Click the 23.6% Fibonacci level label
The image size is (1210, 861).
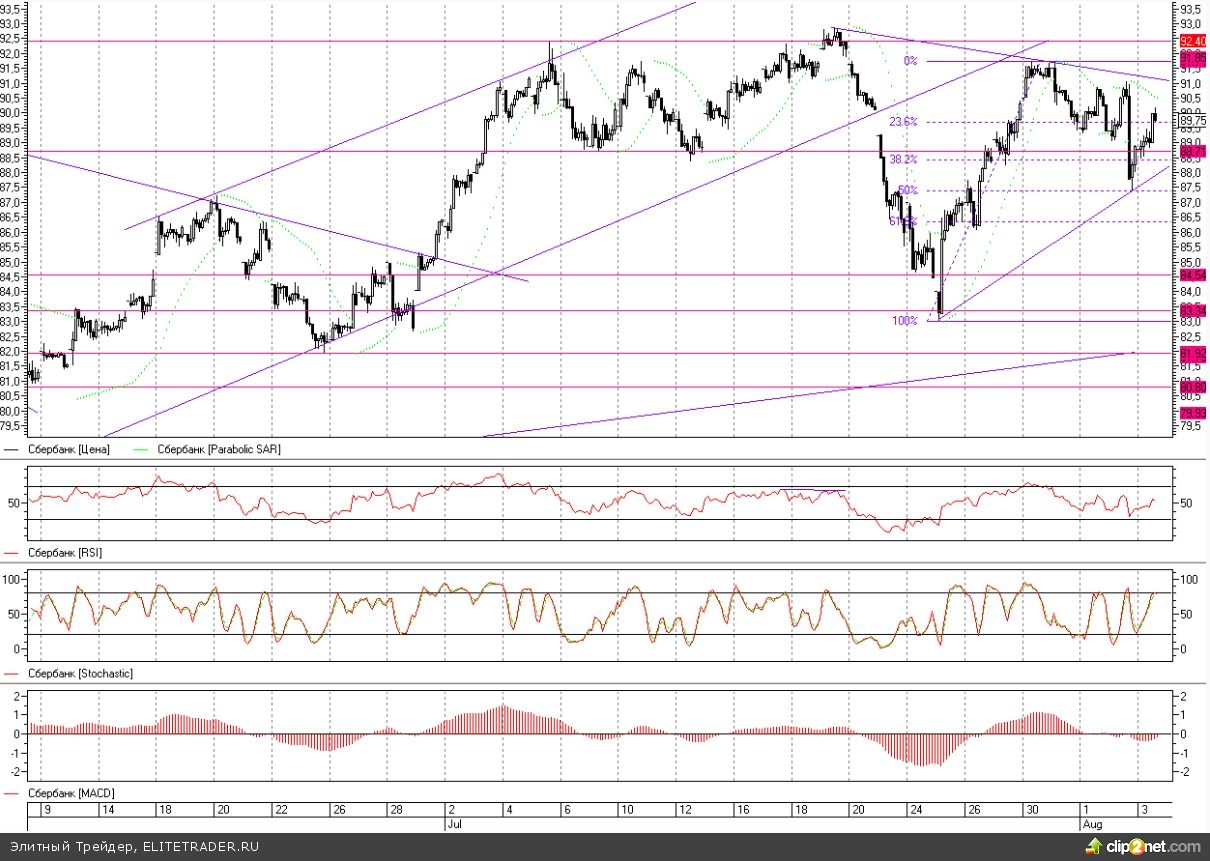point(903,122)
